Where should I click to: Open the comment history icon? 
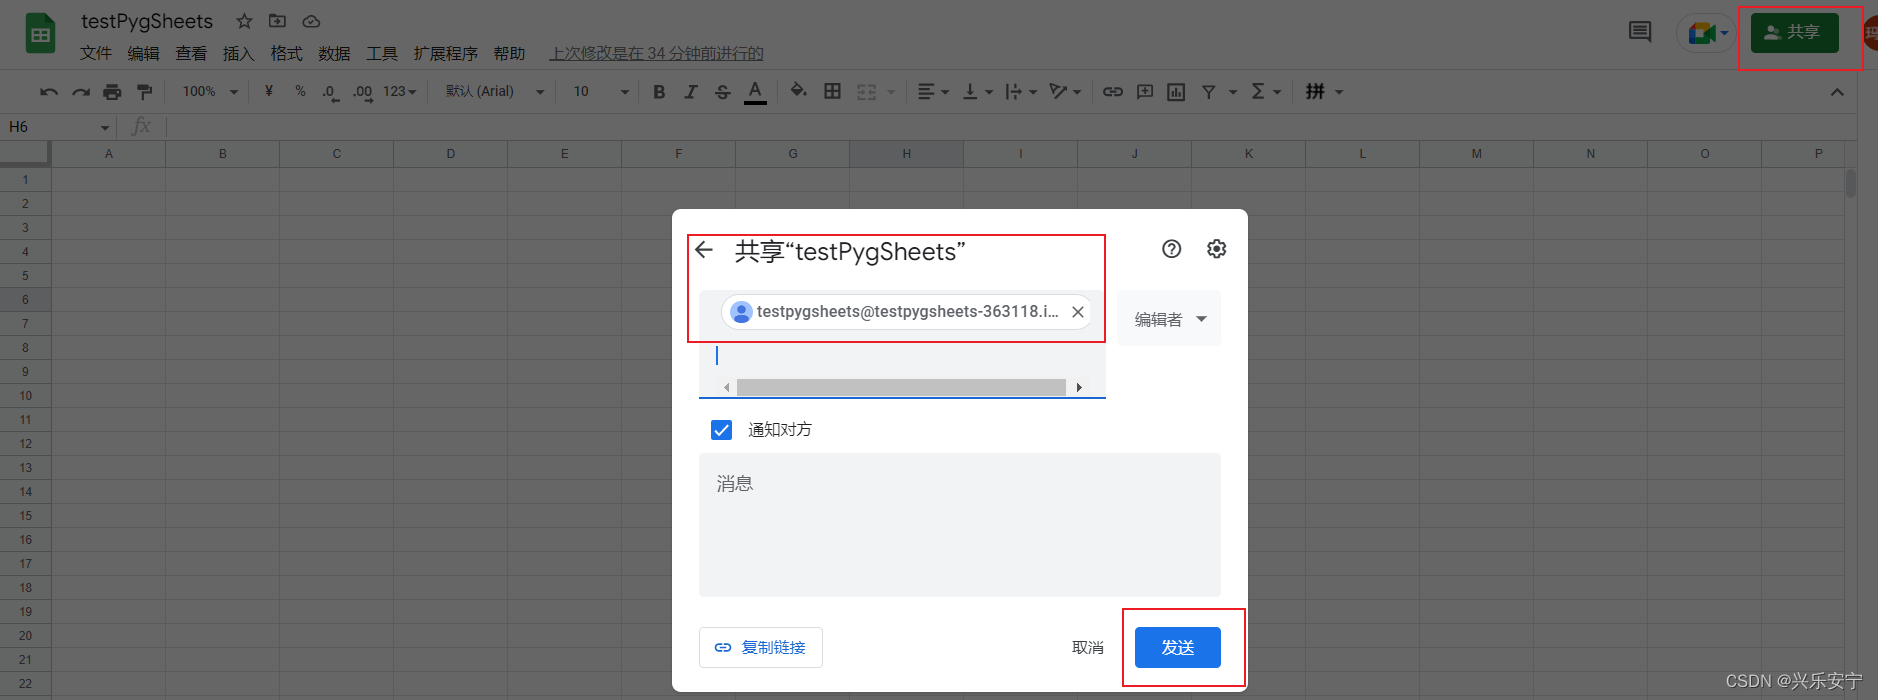(x=1640, y=32)
